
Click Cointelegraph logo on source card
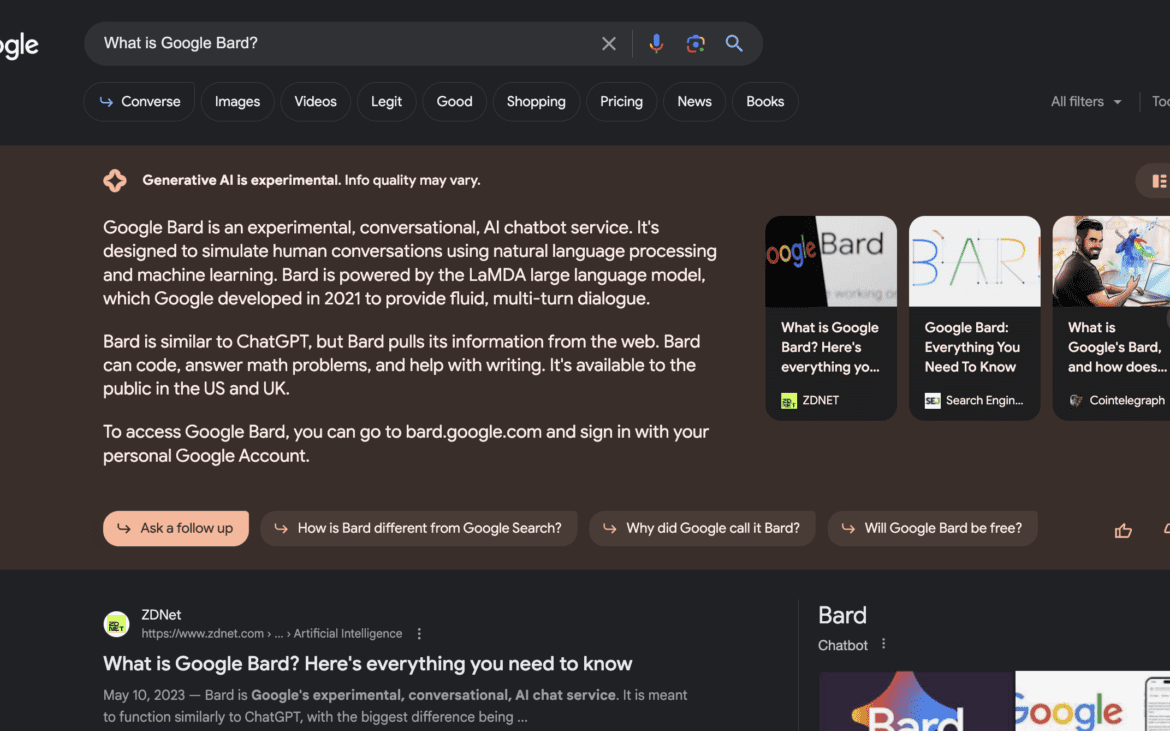point(1076,401)
